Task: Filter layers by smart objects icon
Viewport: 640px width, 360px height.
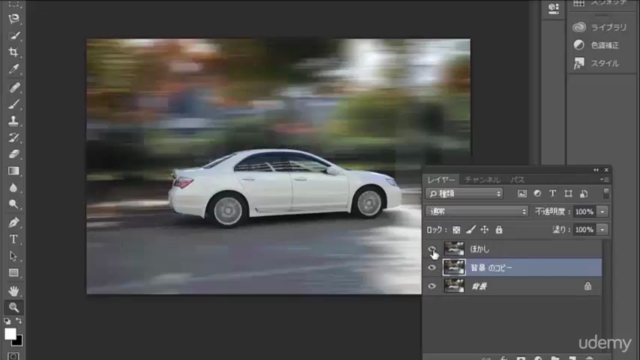Action: pos(584,194)
